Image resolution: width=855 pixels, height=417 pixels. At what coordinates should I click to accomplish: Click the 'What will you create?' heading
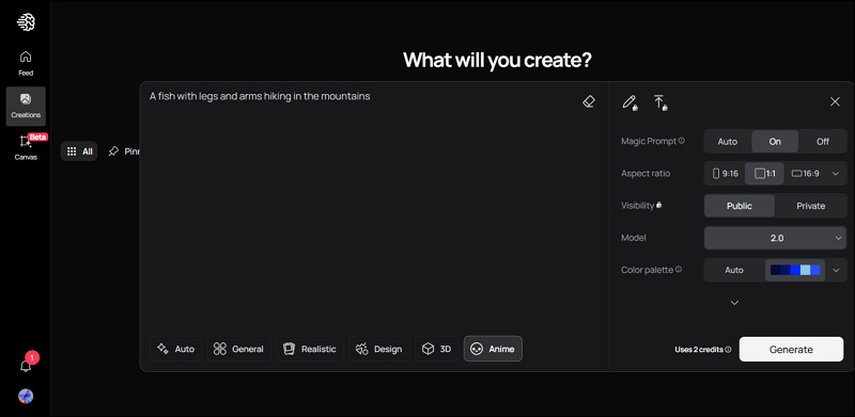[x=497, y=60]
